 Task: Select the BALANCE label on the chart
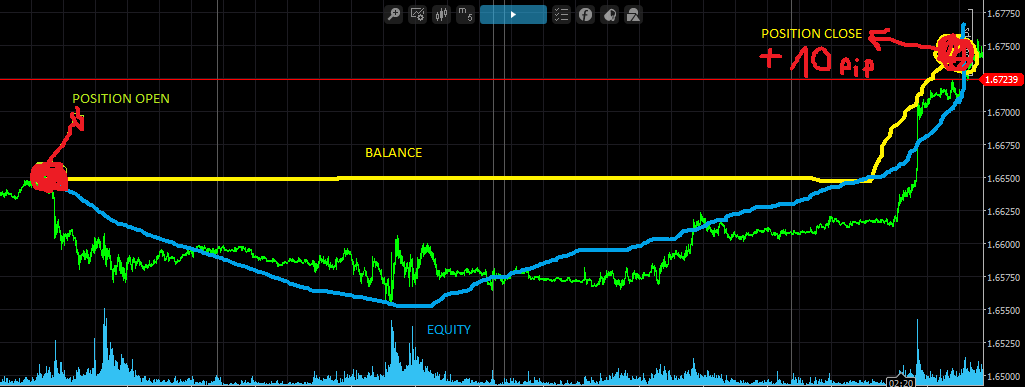tap(394, 153)
